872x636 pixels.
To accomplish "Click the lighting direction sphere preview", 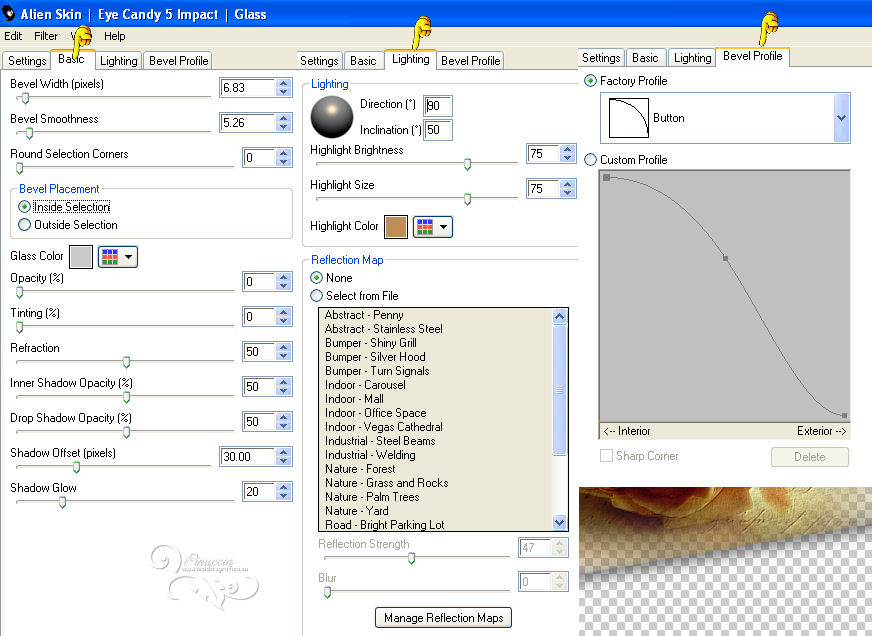I will click(331, 117).
